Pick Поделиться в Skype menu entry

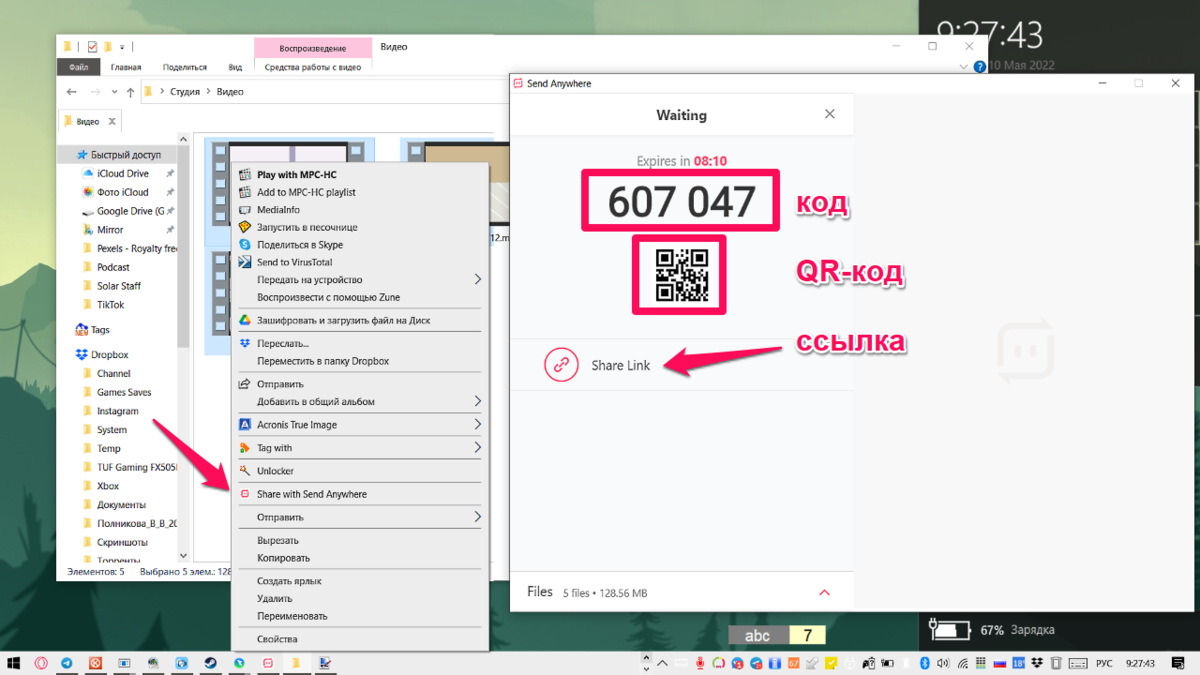pos(299,244)
